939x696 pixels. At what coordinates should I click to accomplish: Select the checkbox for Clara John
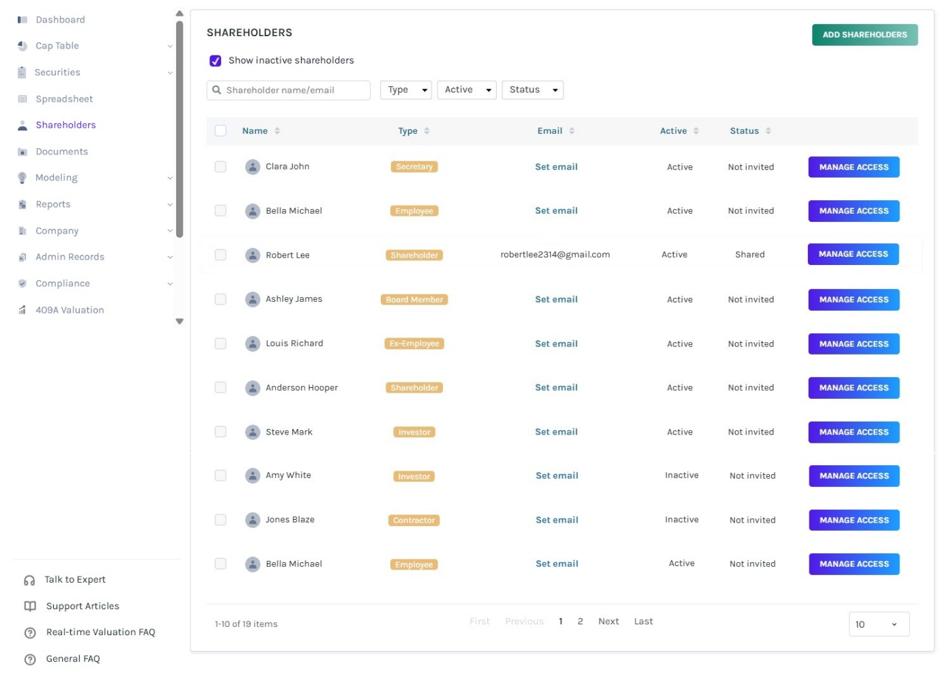pyautogui.click(x=220, y=167)
